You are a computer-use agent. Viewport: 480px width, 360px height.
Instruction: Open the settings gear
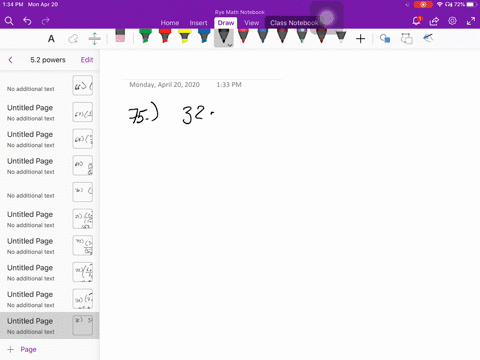pos(452,21)
